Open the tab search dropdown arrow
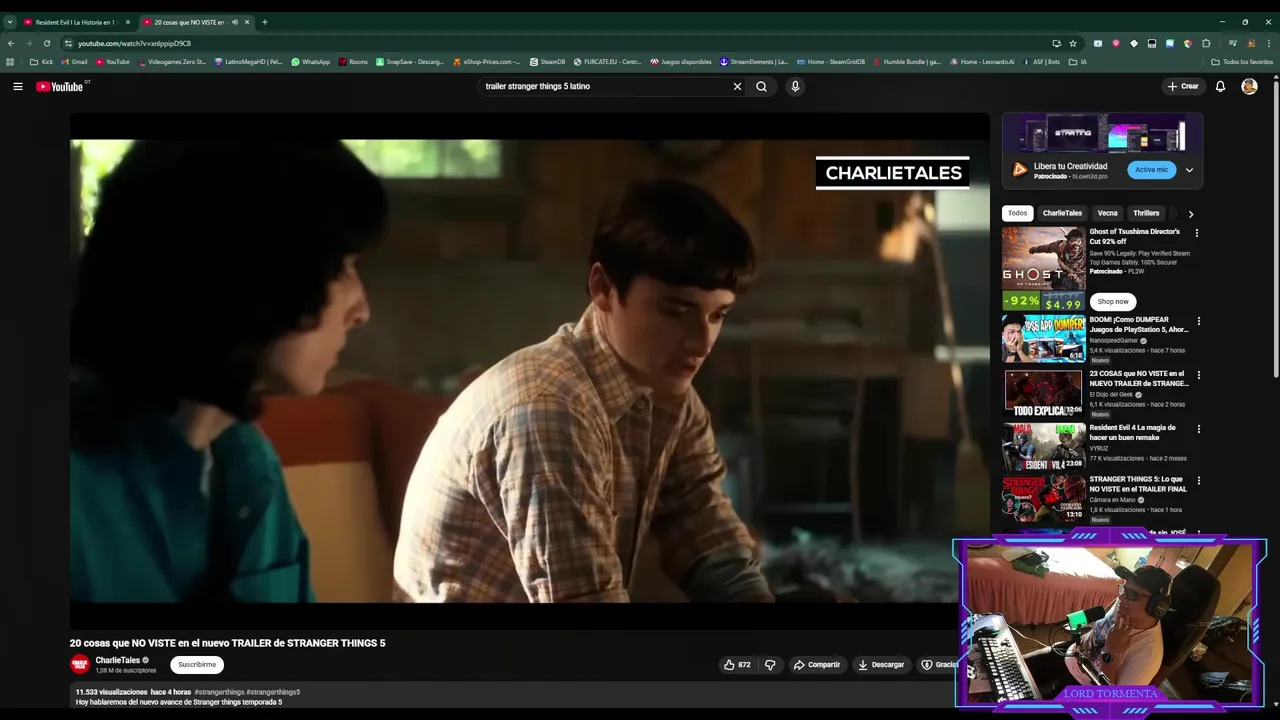 (9, 22)
